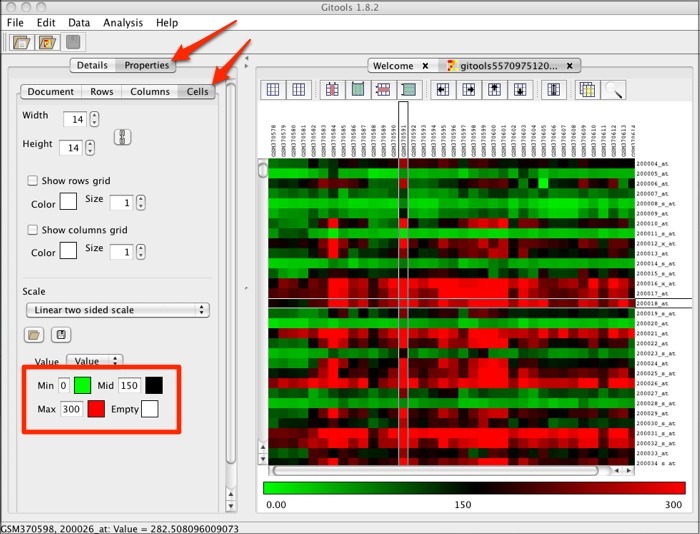The width and height of the screenshot is (700, 534).
Task: Open search with the magnifying glass icon
Action: click(613, 90)
